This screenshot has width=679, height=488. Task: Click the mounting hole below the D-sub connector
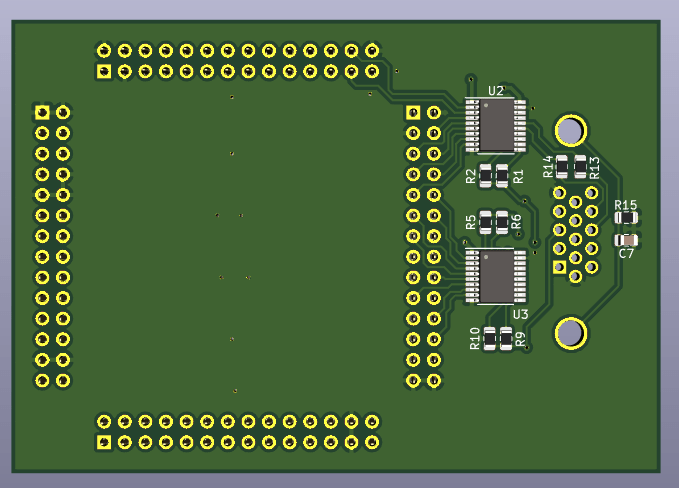coord(570,333)
